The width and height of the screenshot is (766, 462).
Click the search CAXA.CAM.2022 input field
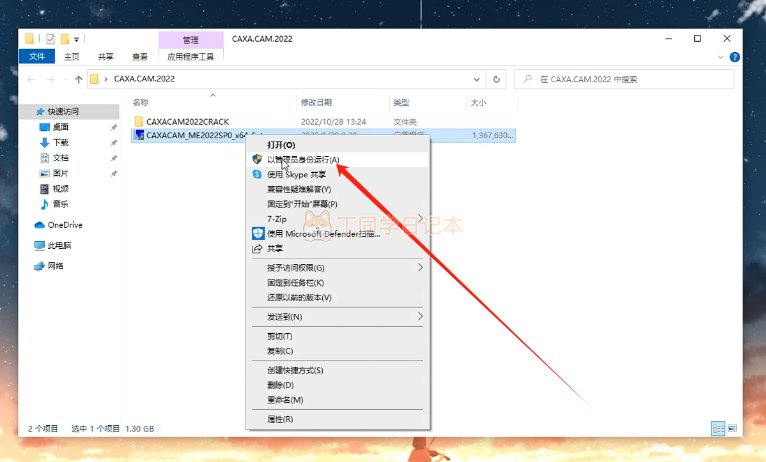(x=624, y=79)
